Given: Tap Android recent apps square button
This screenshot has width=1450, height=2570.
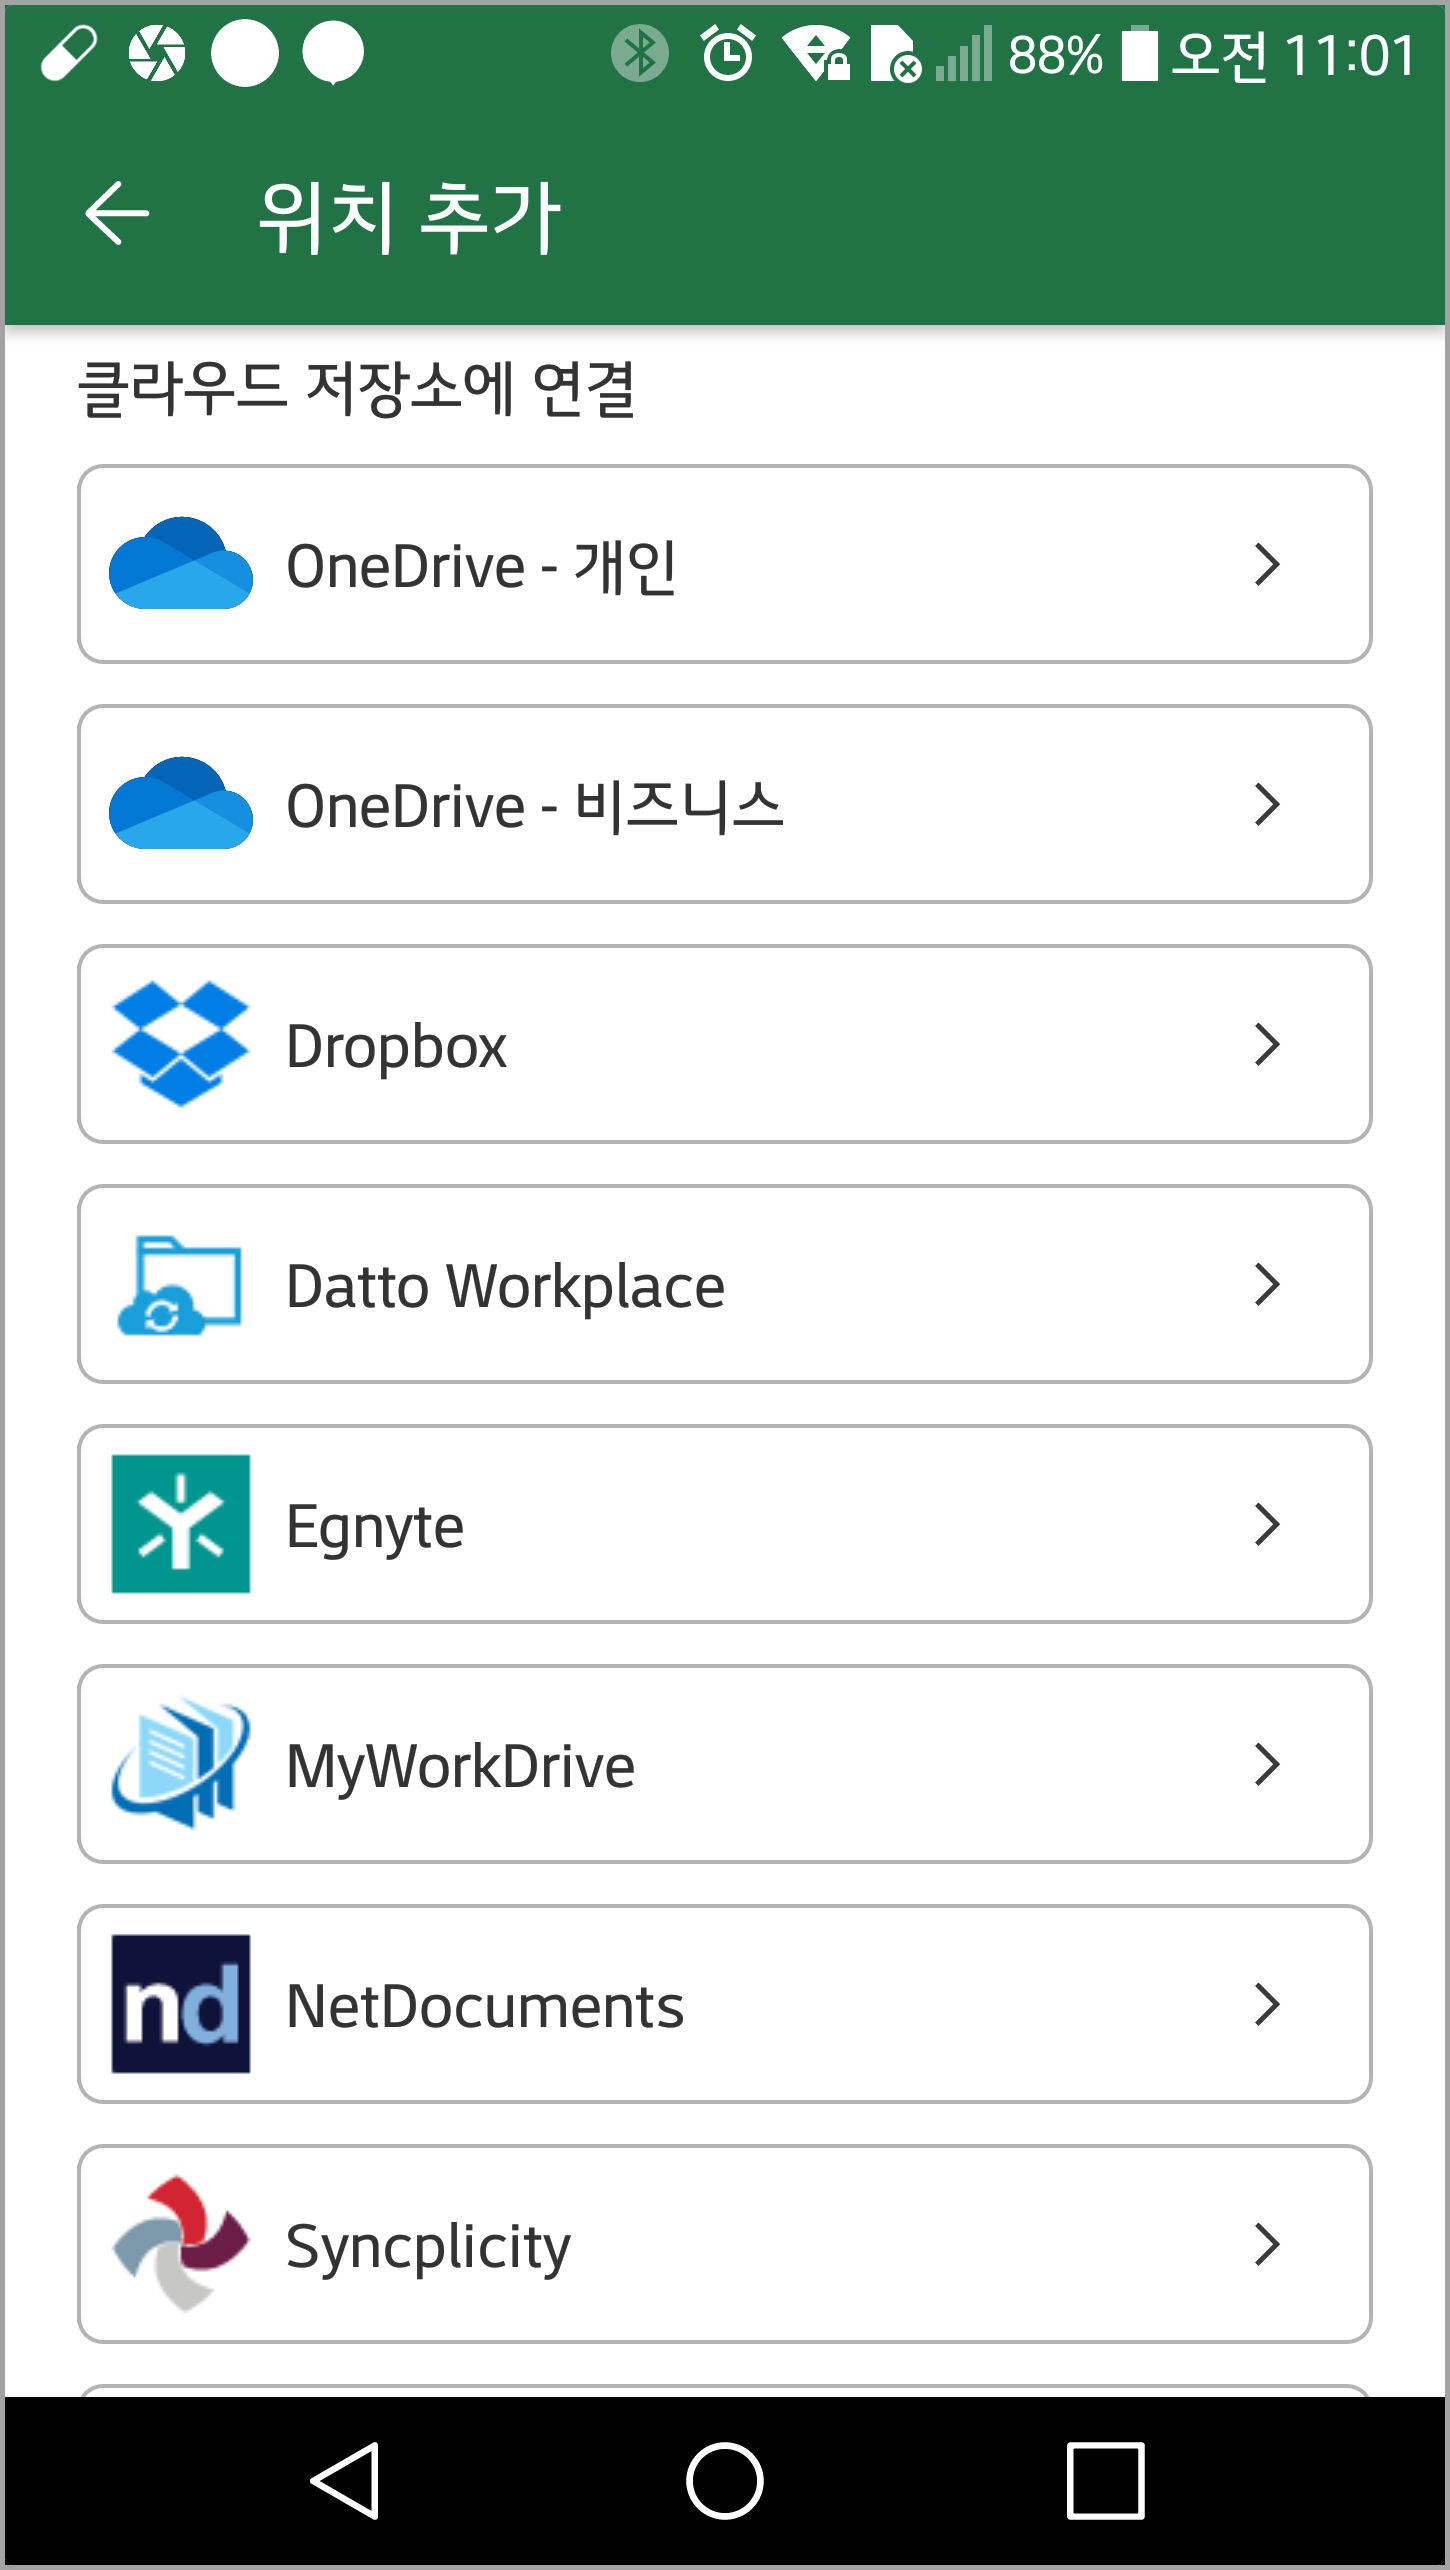Looking at the screenshot, I should (x=1105, y=2481).
